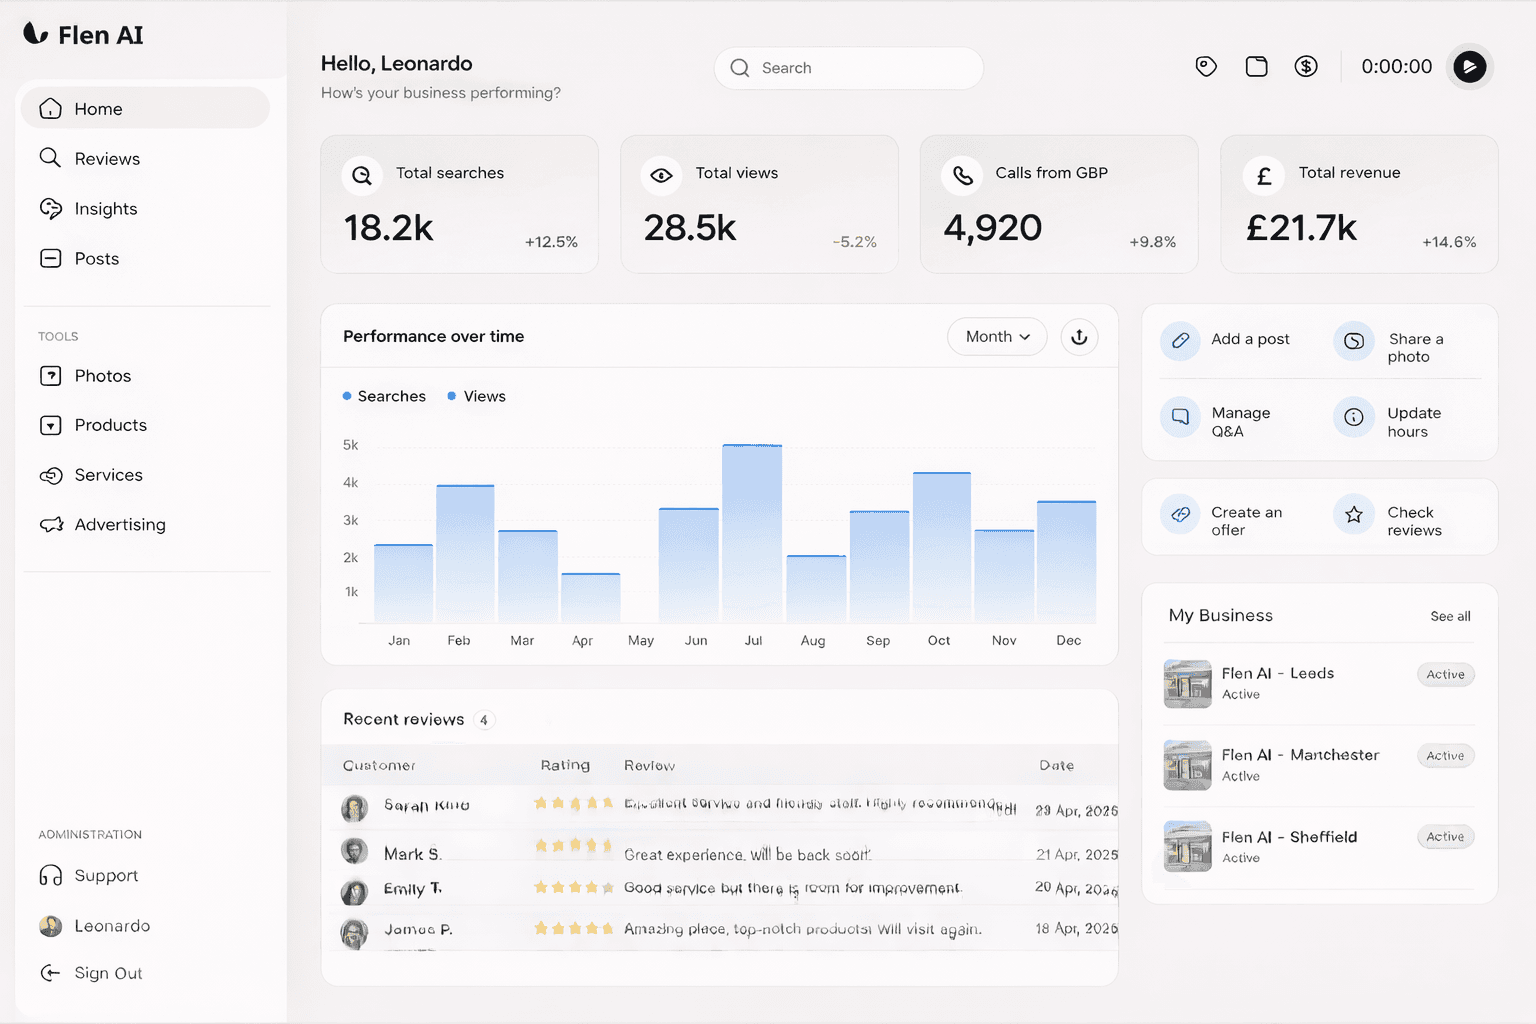1536x1024 pixels.
Task: Open the Insights section
Action: point(105,209)
